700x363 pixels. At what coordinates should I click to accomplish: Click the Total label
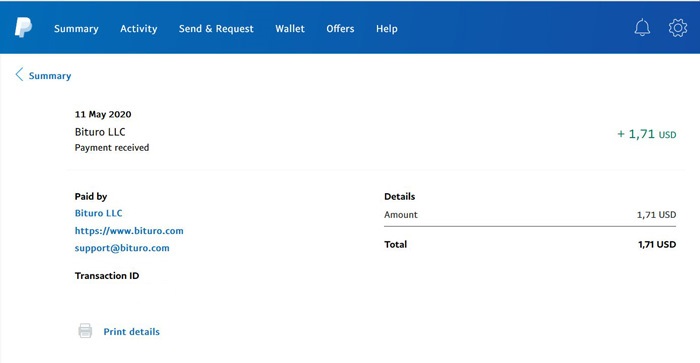coord(396,244)
